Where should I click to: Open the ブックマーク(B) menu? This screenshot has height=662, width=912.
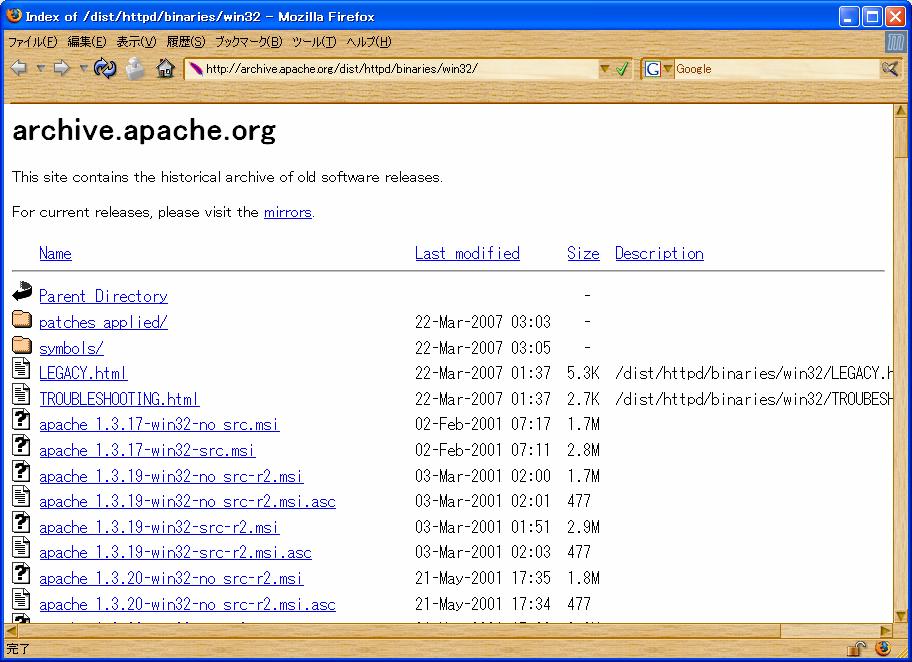coord(248,42)
